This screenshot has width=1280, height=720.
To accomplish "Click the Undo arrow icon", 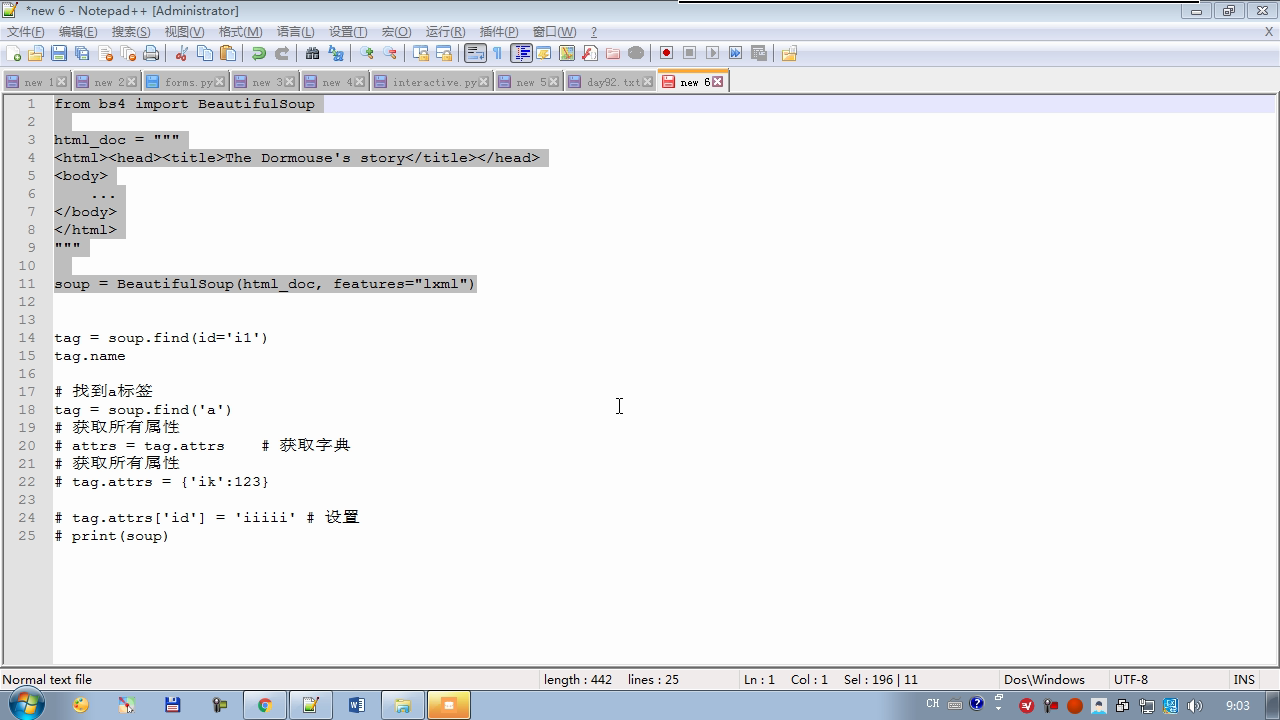I will [259, 53].
